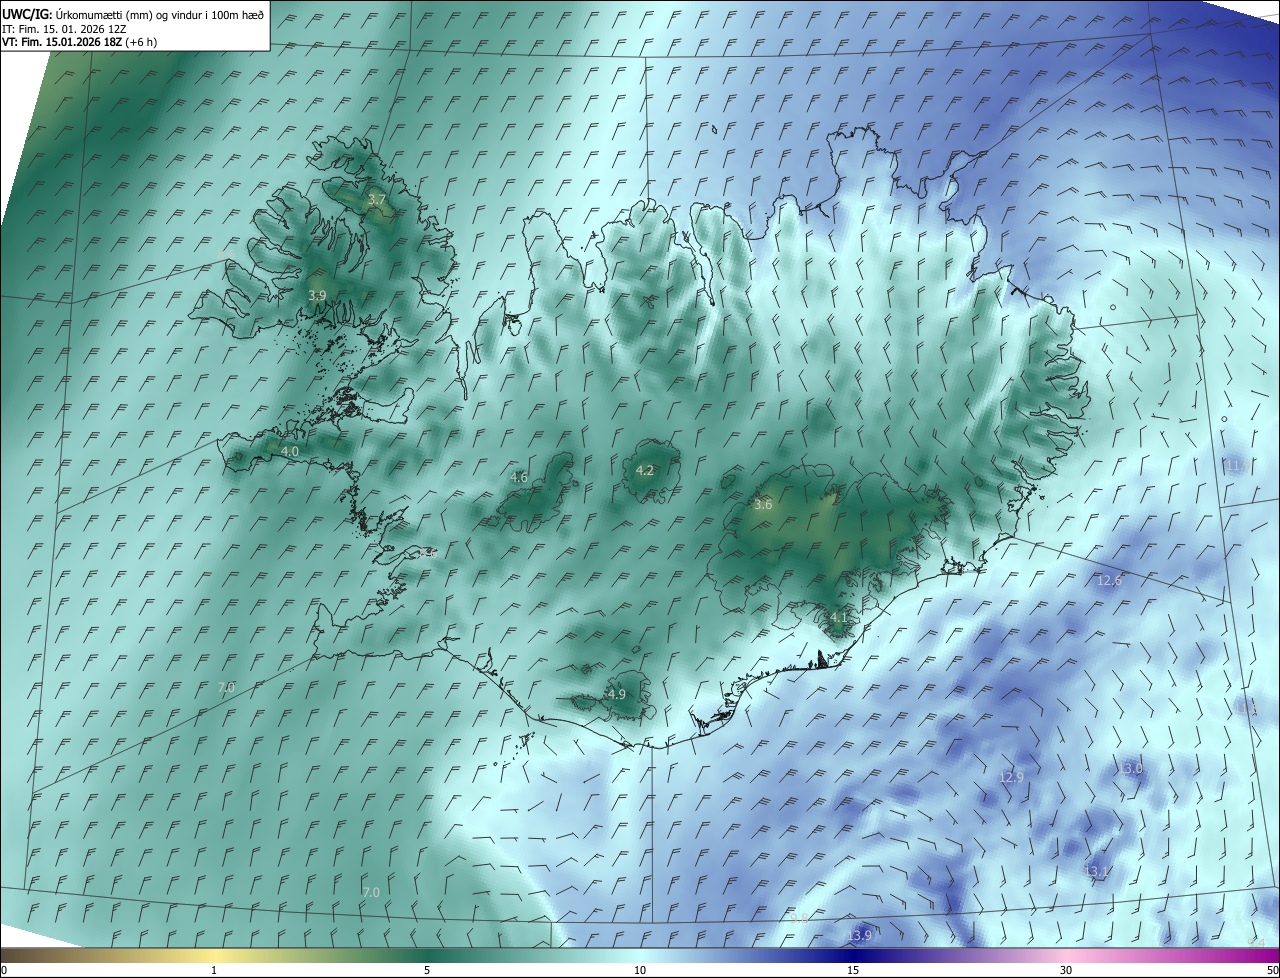The height and width of the screenshot is (978, 1280).
Task: Click the 4.2 value on Hofsjökull glacier
Action: tap(645, 470)
